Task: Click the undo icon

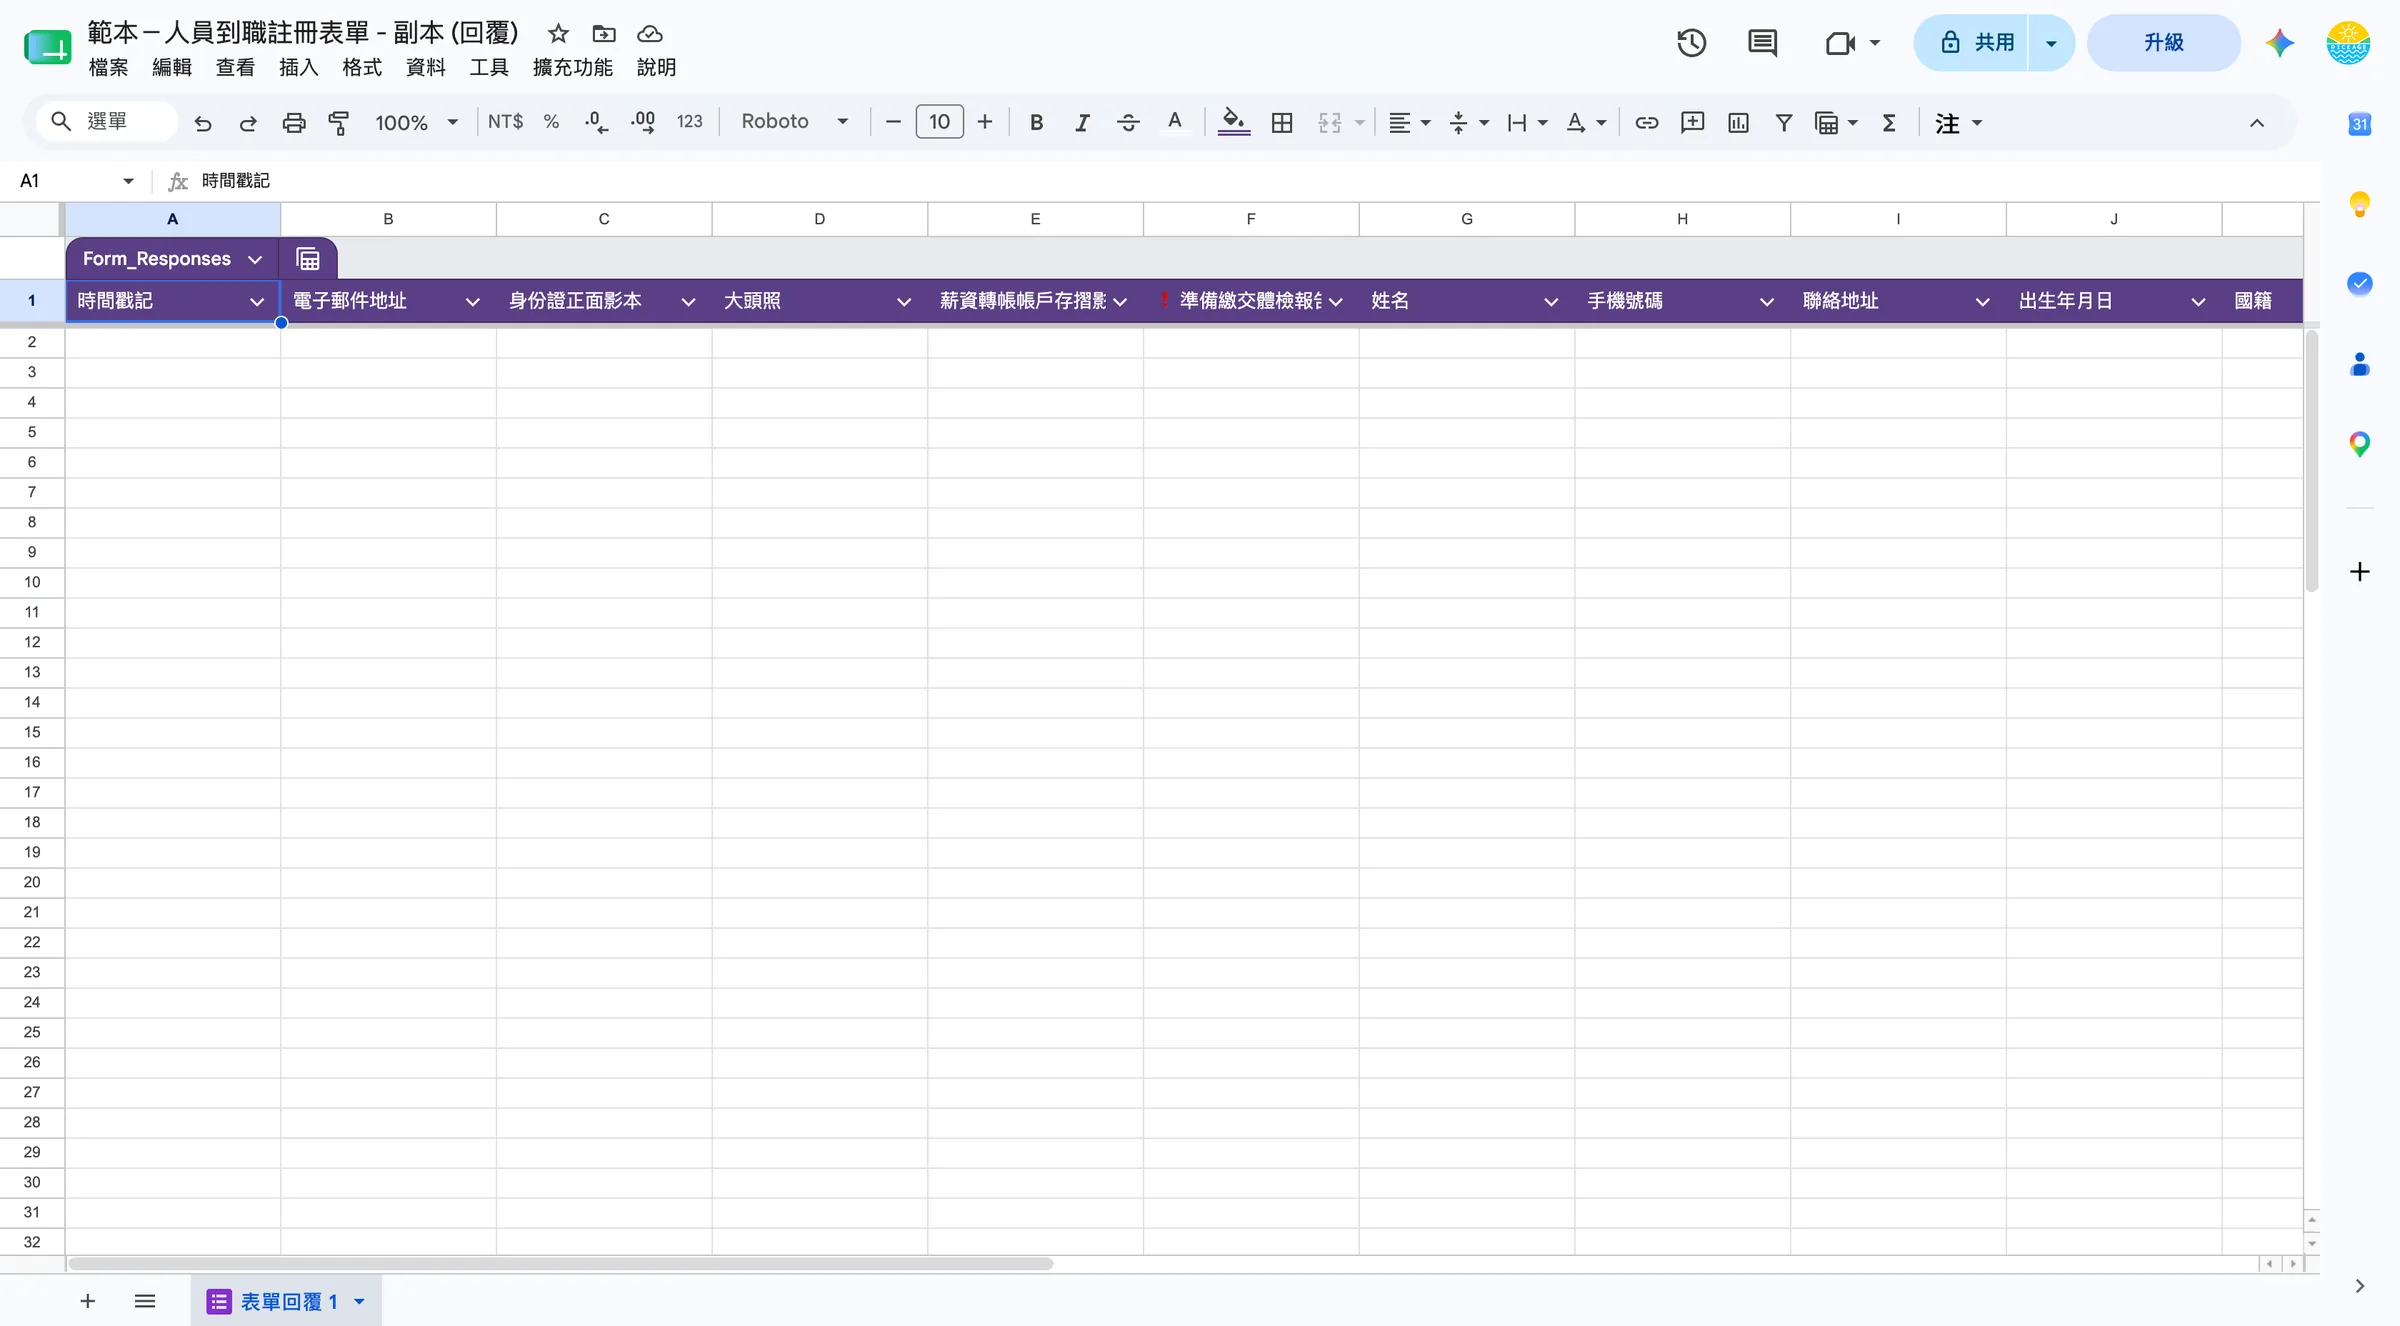Action: (203, 123)
